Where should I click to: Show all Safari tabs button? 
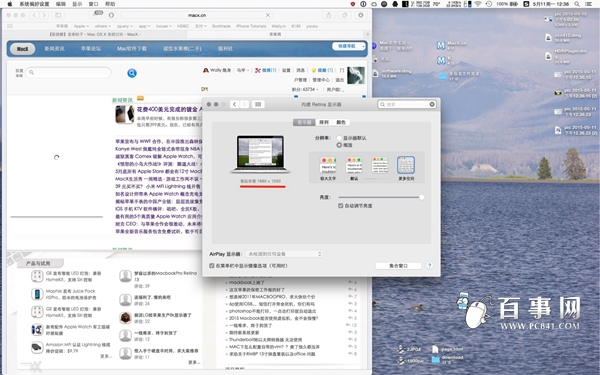pos(344,15)
